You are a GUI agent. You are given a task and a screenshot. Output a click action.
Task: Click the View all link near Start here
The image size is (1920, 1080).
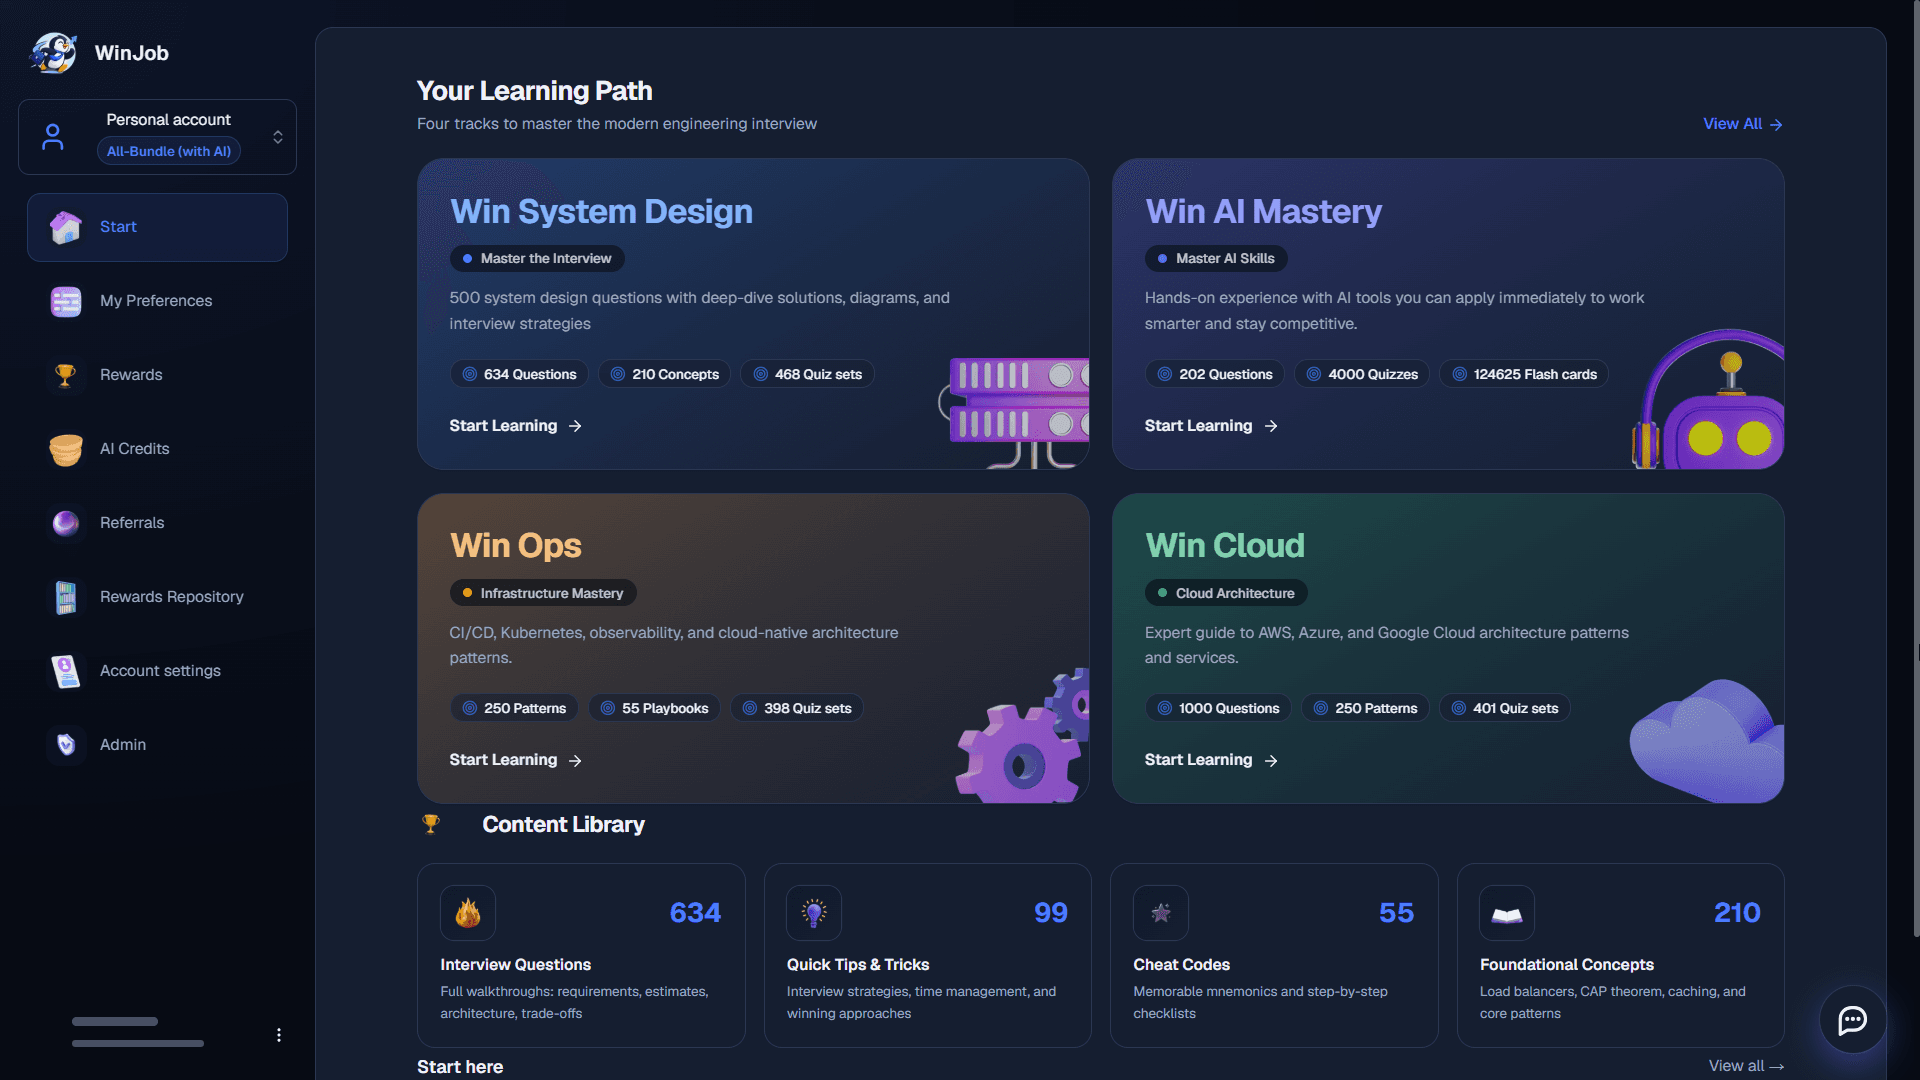(x=1746, y=1066)
